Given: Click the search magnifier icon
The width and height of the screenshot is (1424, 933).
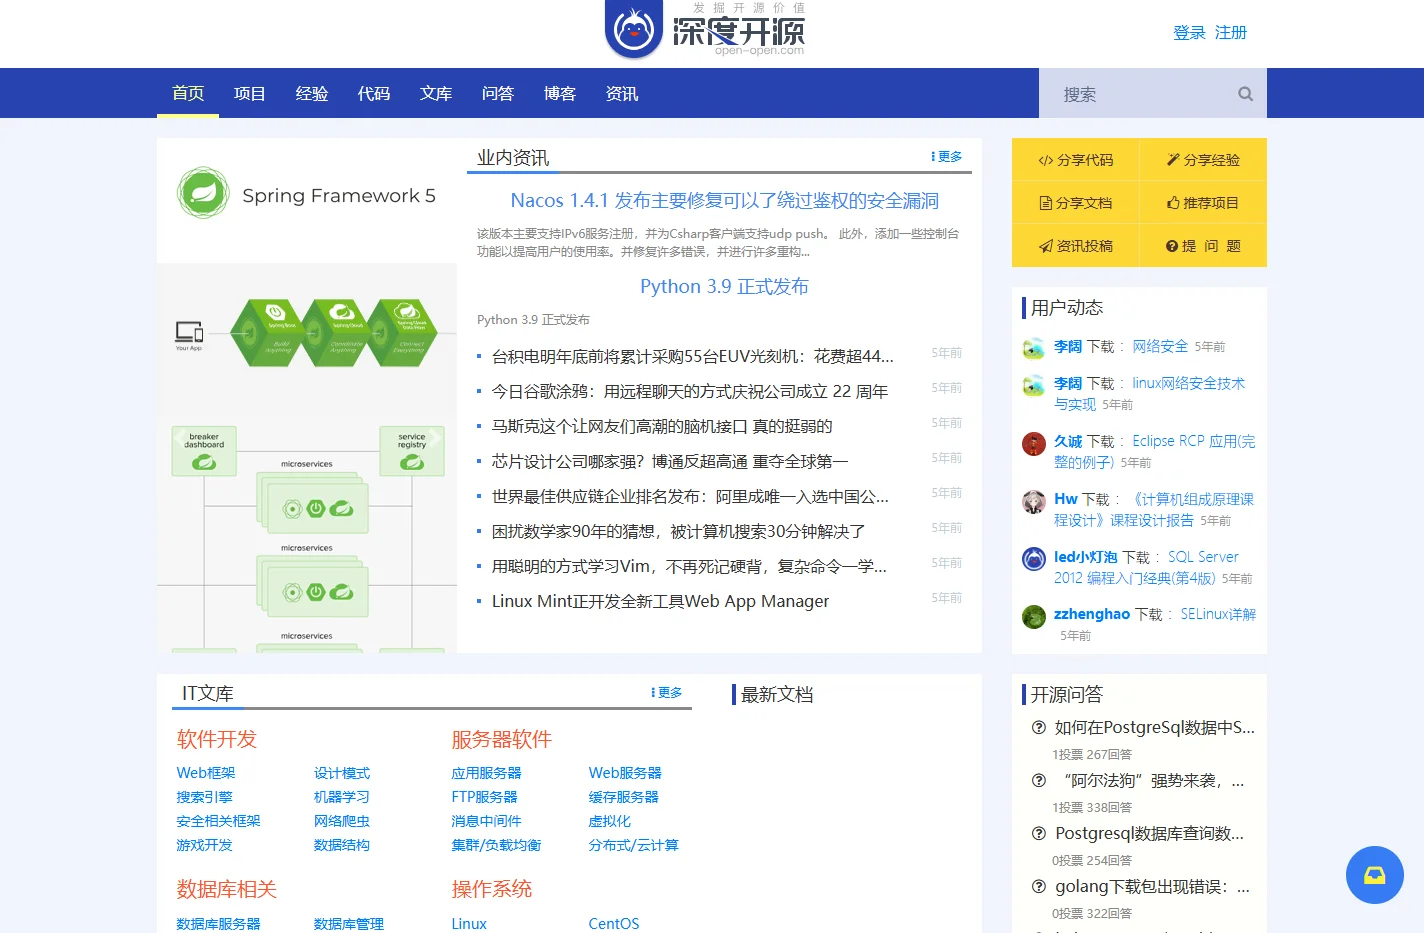Looking at the screenshot, I should (x=1245, y=94).
